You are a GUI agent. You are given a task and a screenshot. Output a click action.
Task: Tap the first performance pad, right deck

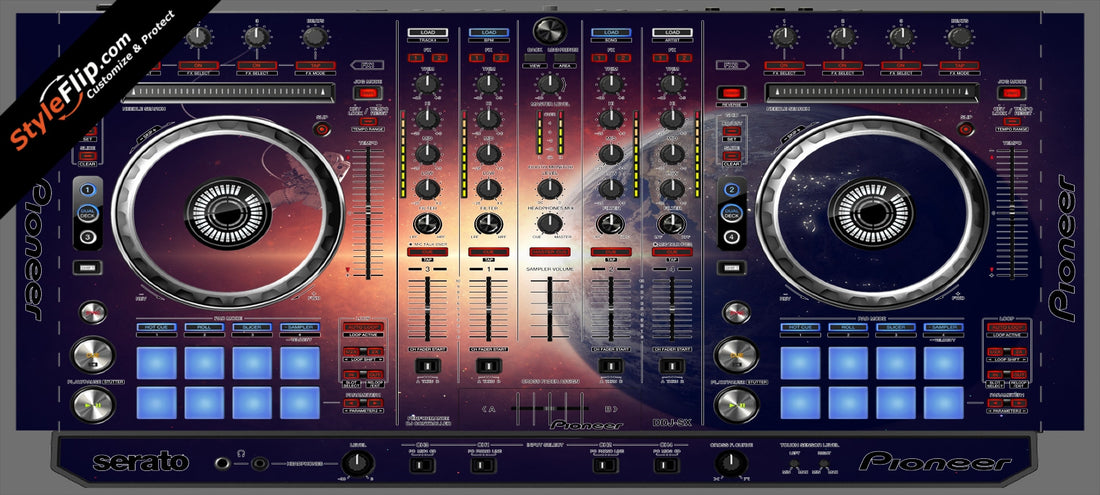(x=800, y=363)
